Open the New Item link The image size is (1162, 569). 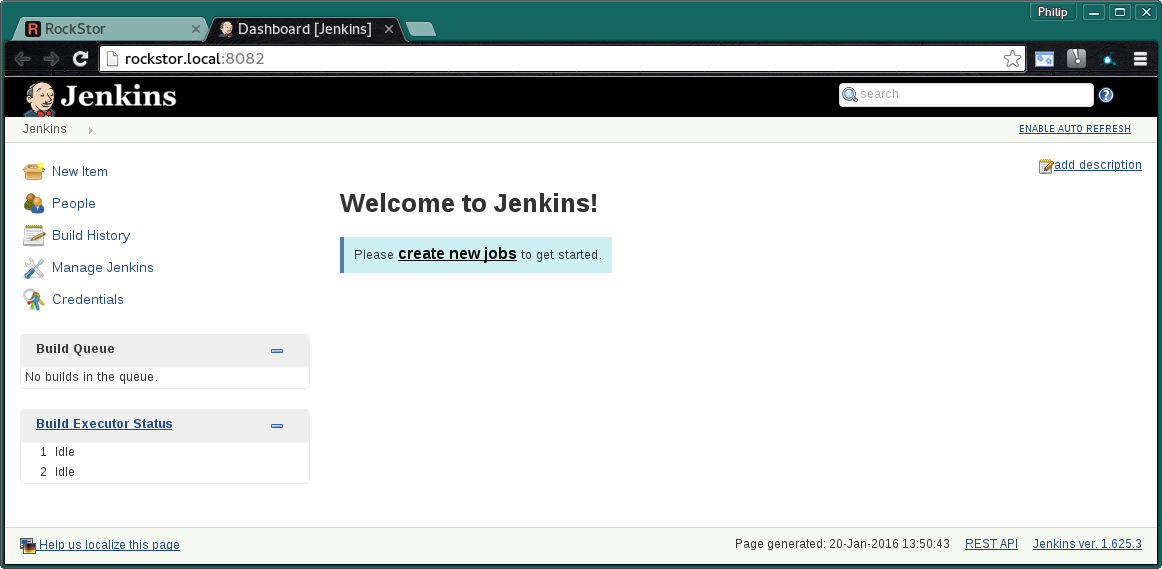coord(79,171)
